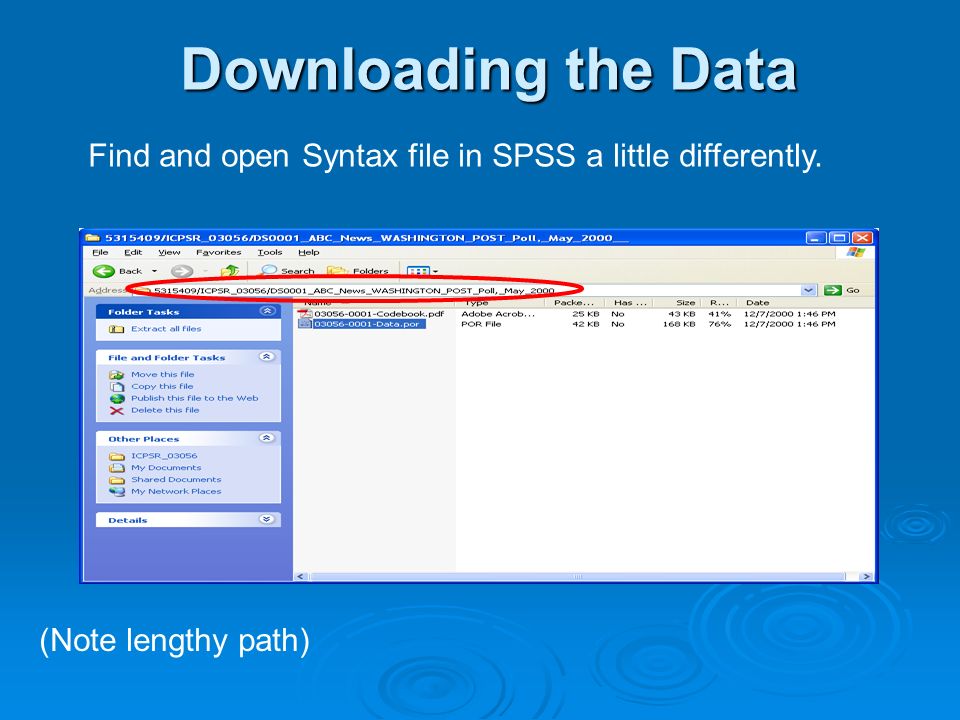Expand the Address bar dropdown arrow

click(x=809, y=290)
